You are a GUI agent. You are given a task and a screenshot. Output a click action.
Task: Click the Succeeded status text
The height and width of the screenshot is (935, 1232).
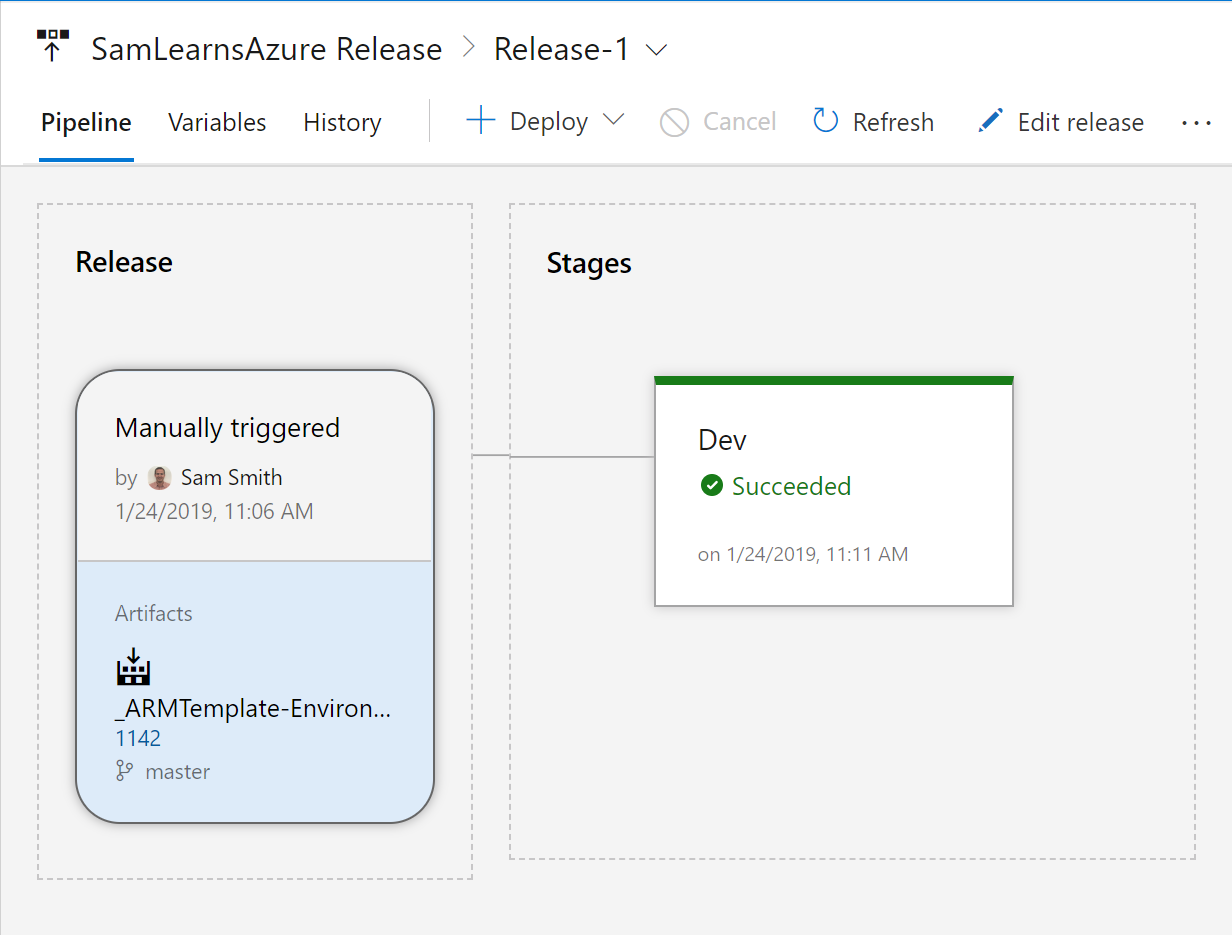[x=791, y=487]
